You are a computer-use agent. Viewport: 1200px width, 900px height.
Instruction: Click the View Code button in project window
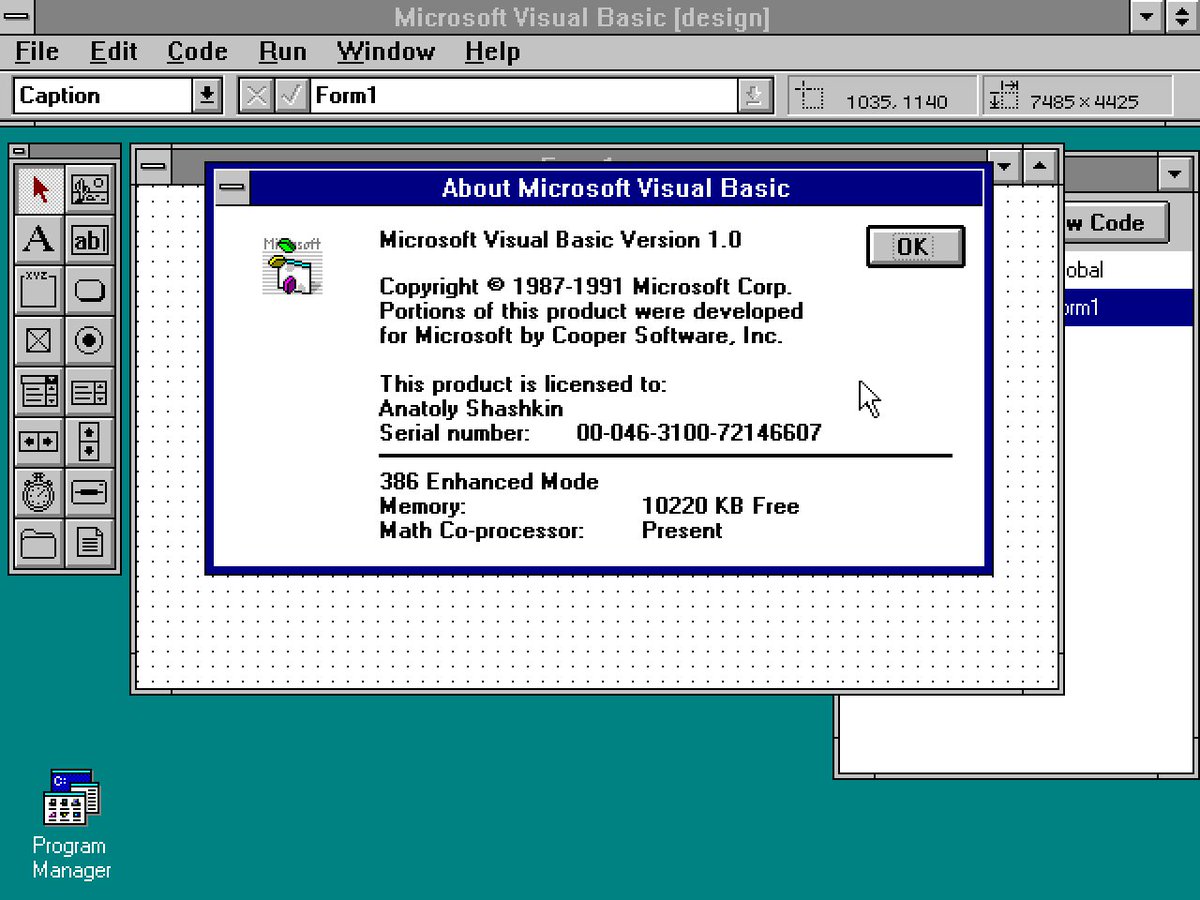1116,222
